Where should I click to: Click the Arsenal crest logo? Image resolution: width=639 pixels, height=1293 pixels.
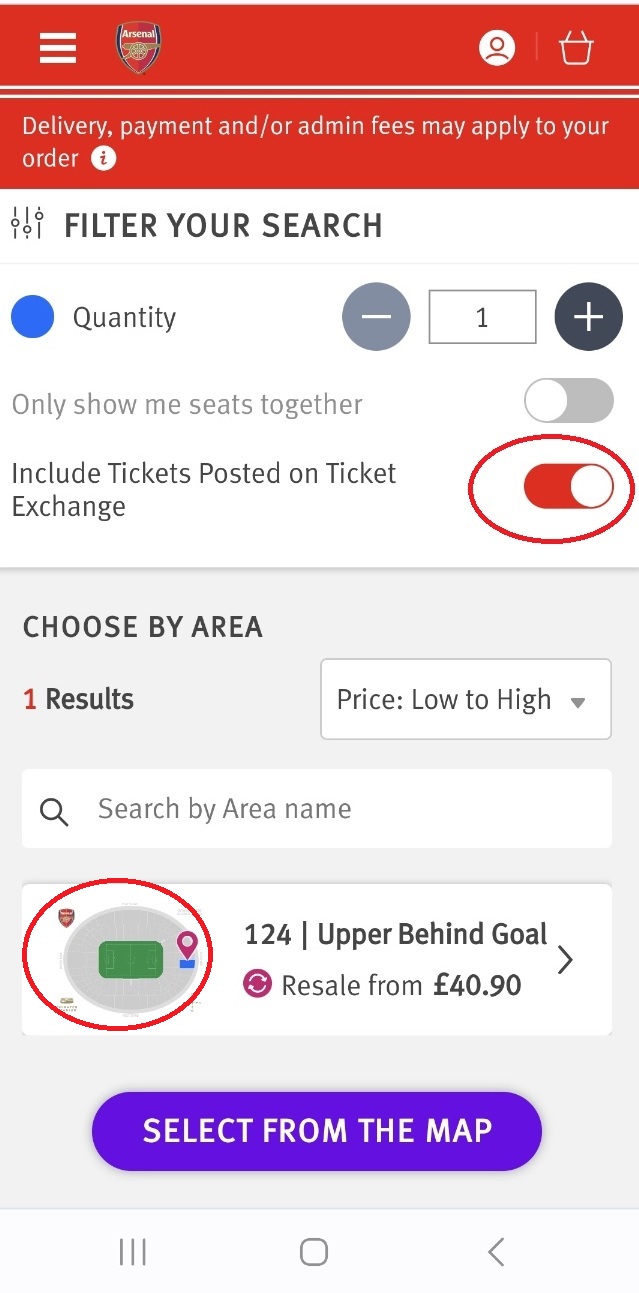pyautogui.click(x=138, y=47)
